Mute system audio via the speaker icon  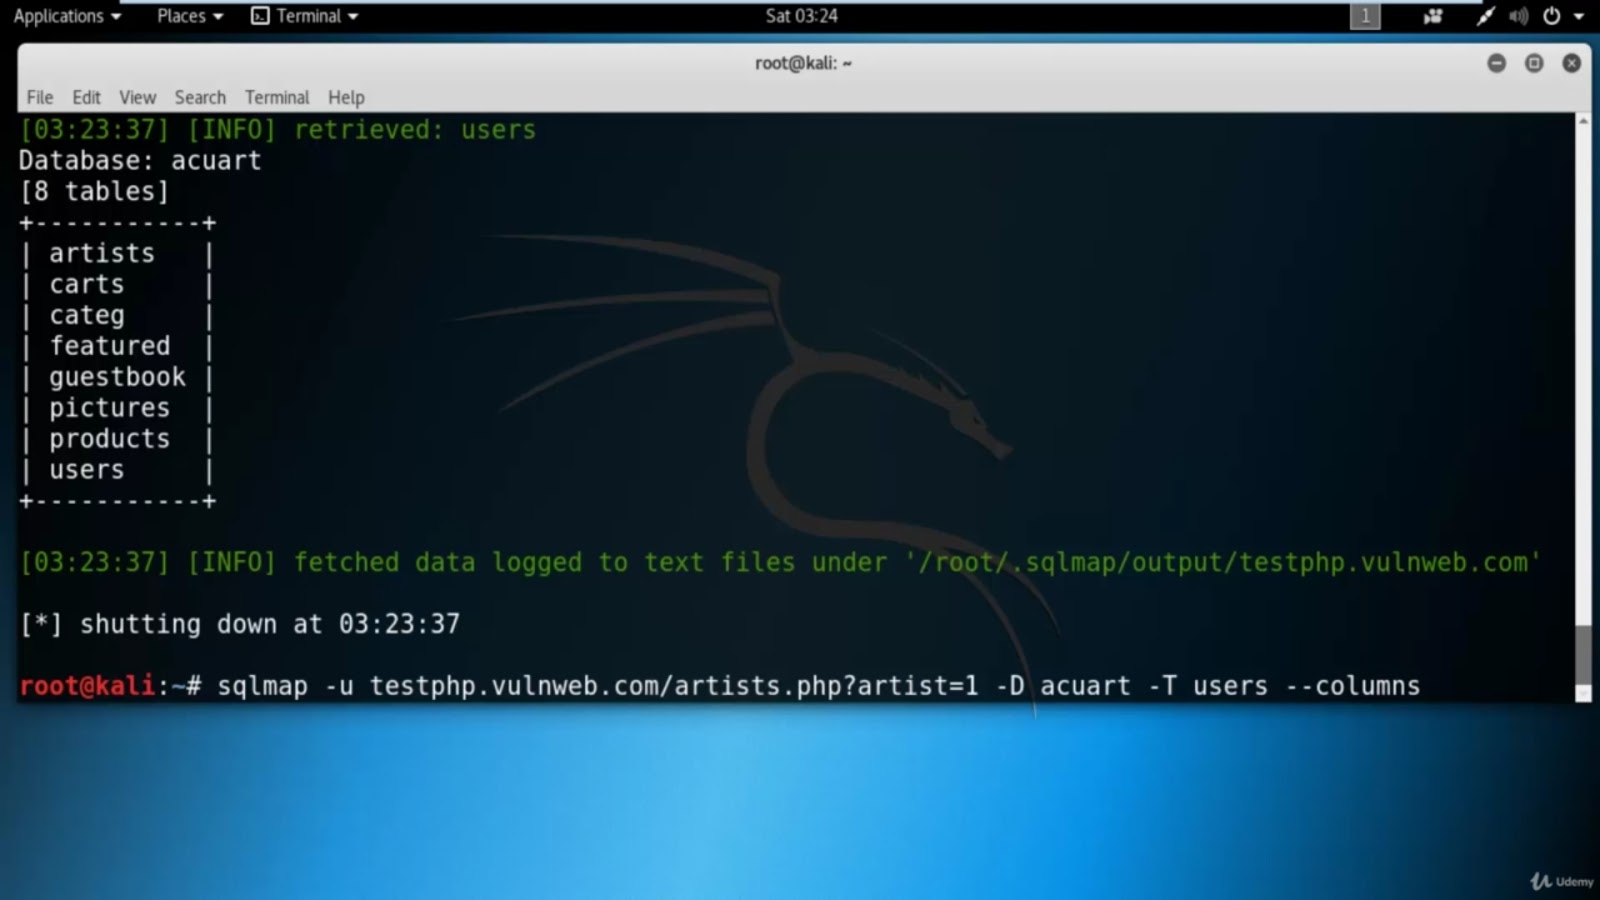pos(1518,15)
